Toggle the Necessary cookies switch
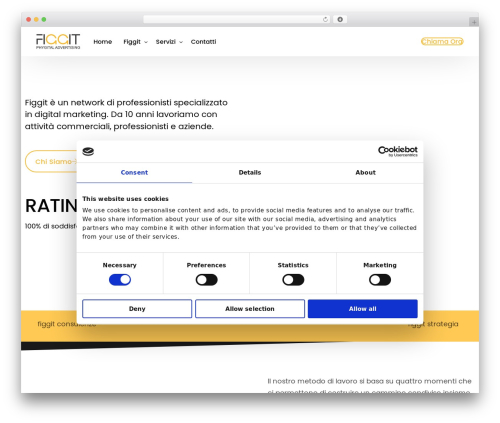500x423 pixels. (120, 280)
